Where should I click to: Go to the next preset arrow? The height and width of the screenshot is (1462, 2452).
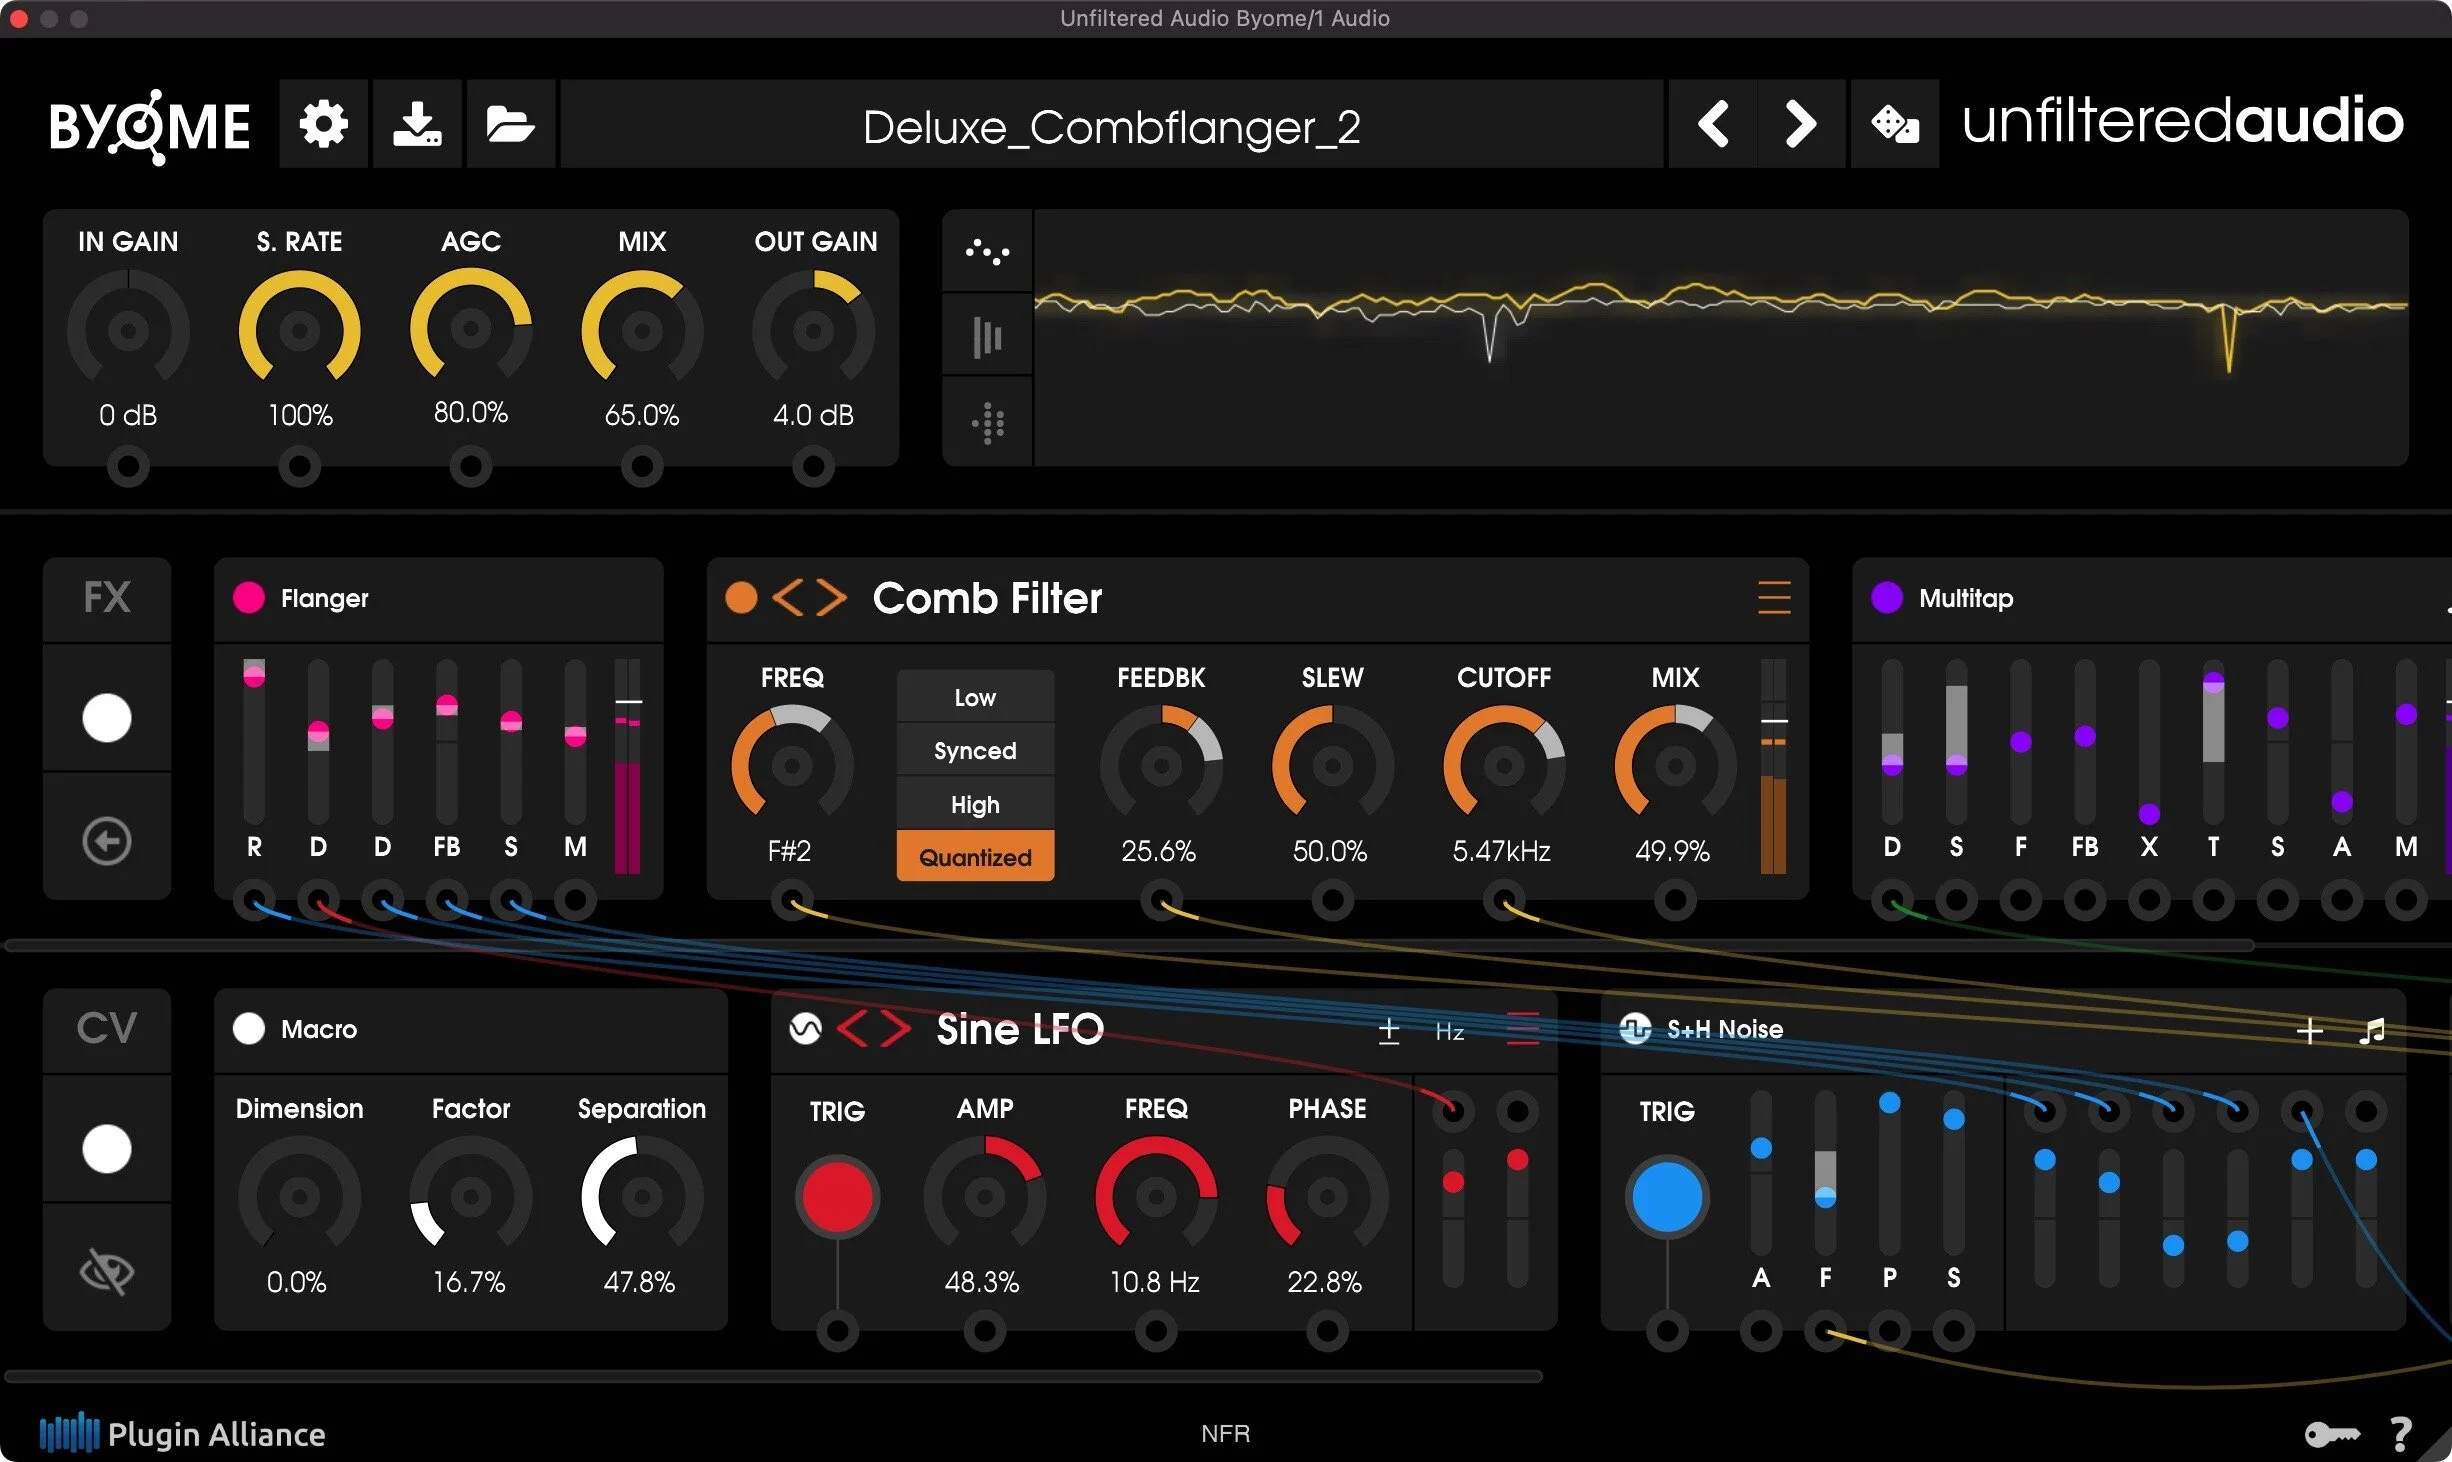click(1800, 124)
